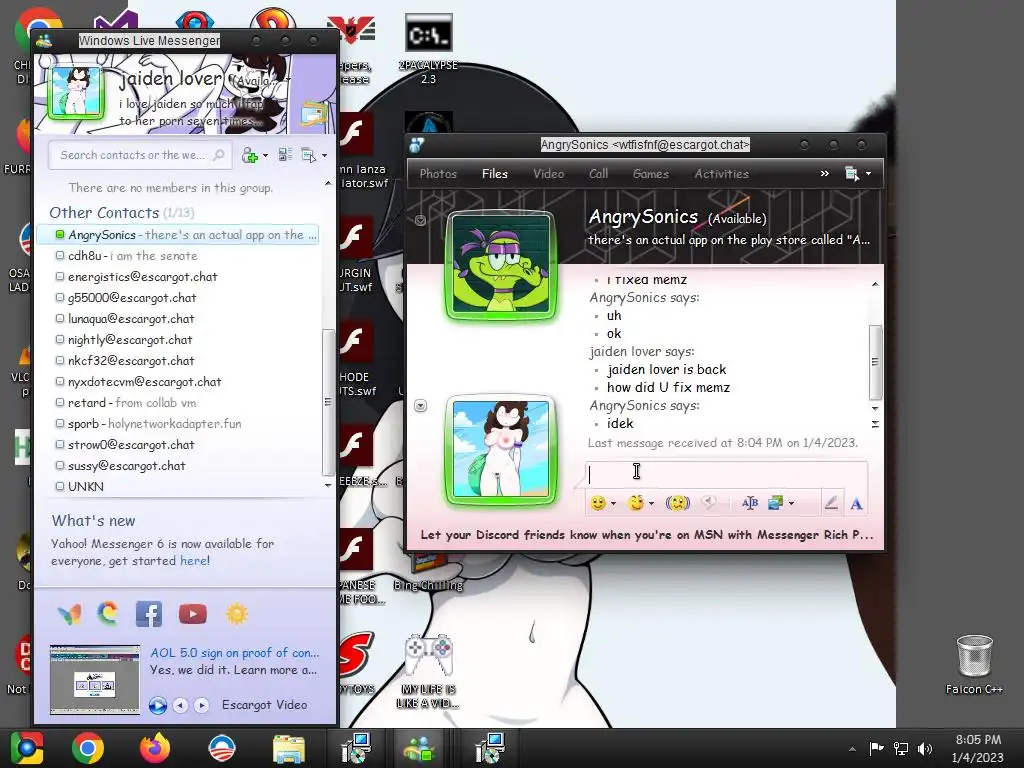Switch to the Files tab
The image size is (1024, 768).
coord(494,174)
